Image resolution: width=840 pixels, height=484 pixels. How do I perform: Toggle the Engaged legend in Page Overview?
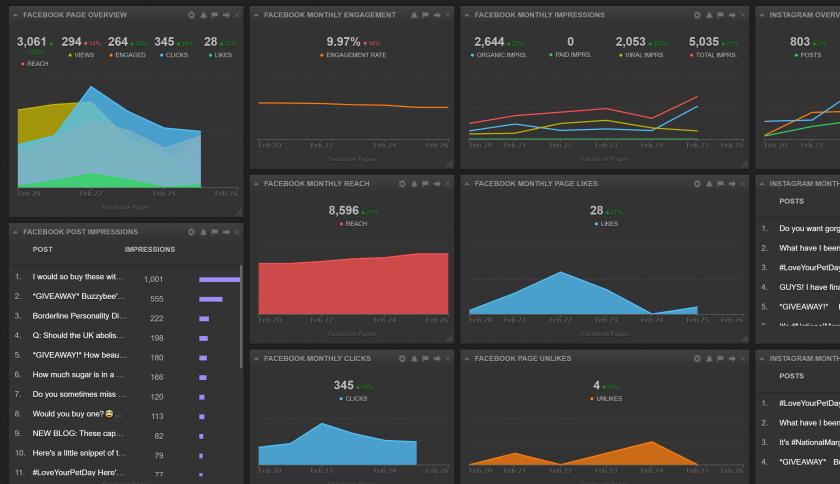pyautogui.click(x=128, y=55)
